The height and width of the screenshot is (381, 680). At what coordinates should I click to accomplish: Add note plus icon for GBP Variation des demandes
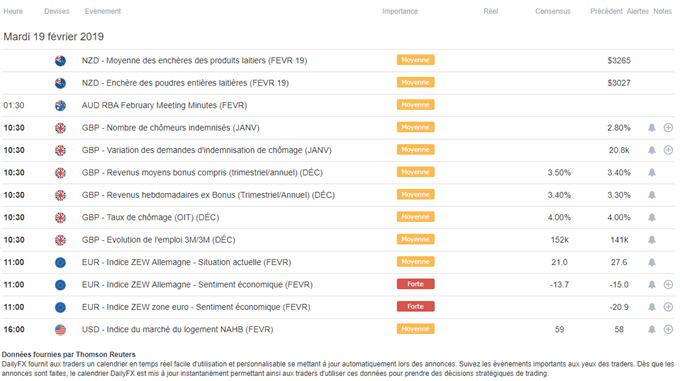tap(668, 150)
